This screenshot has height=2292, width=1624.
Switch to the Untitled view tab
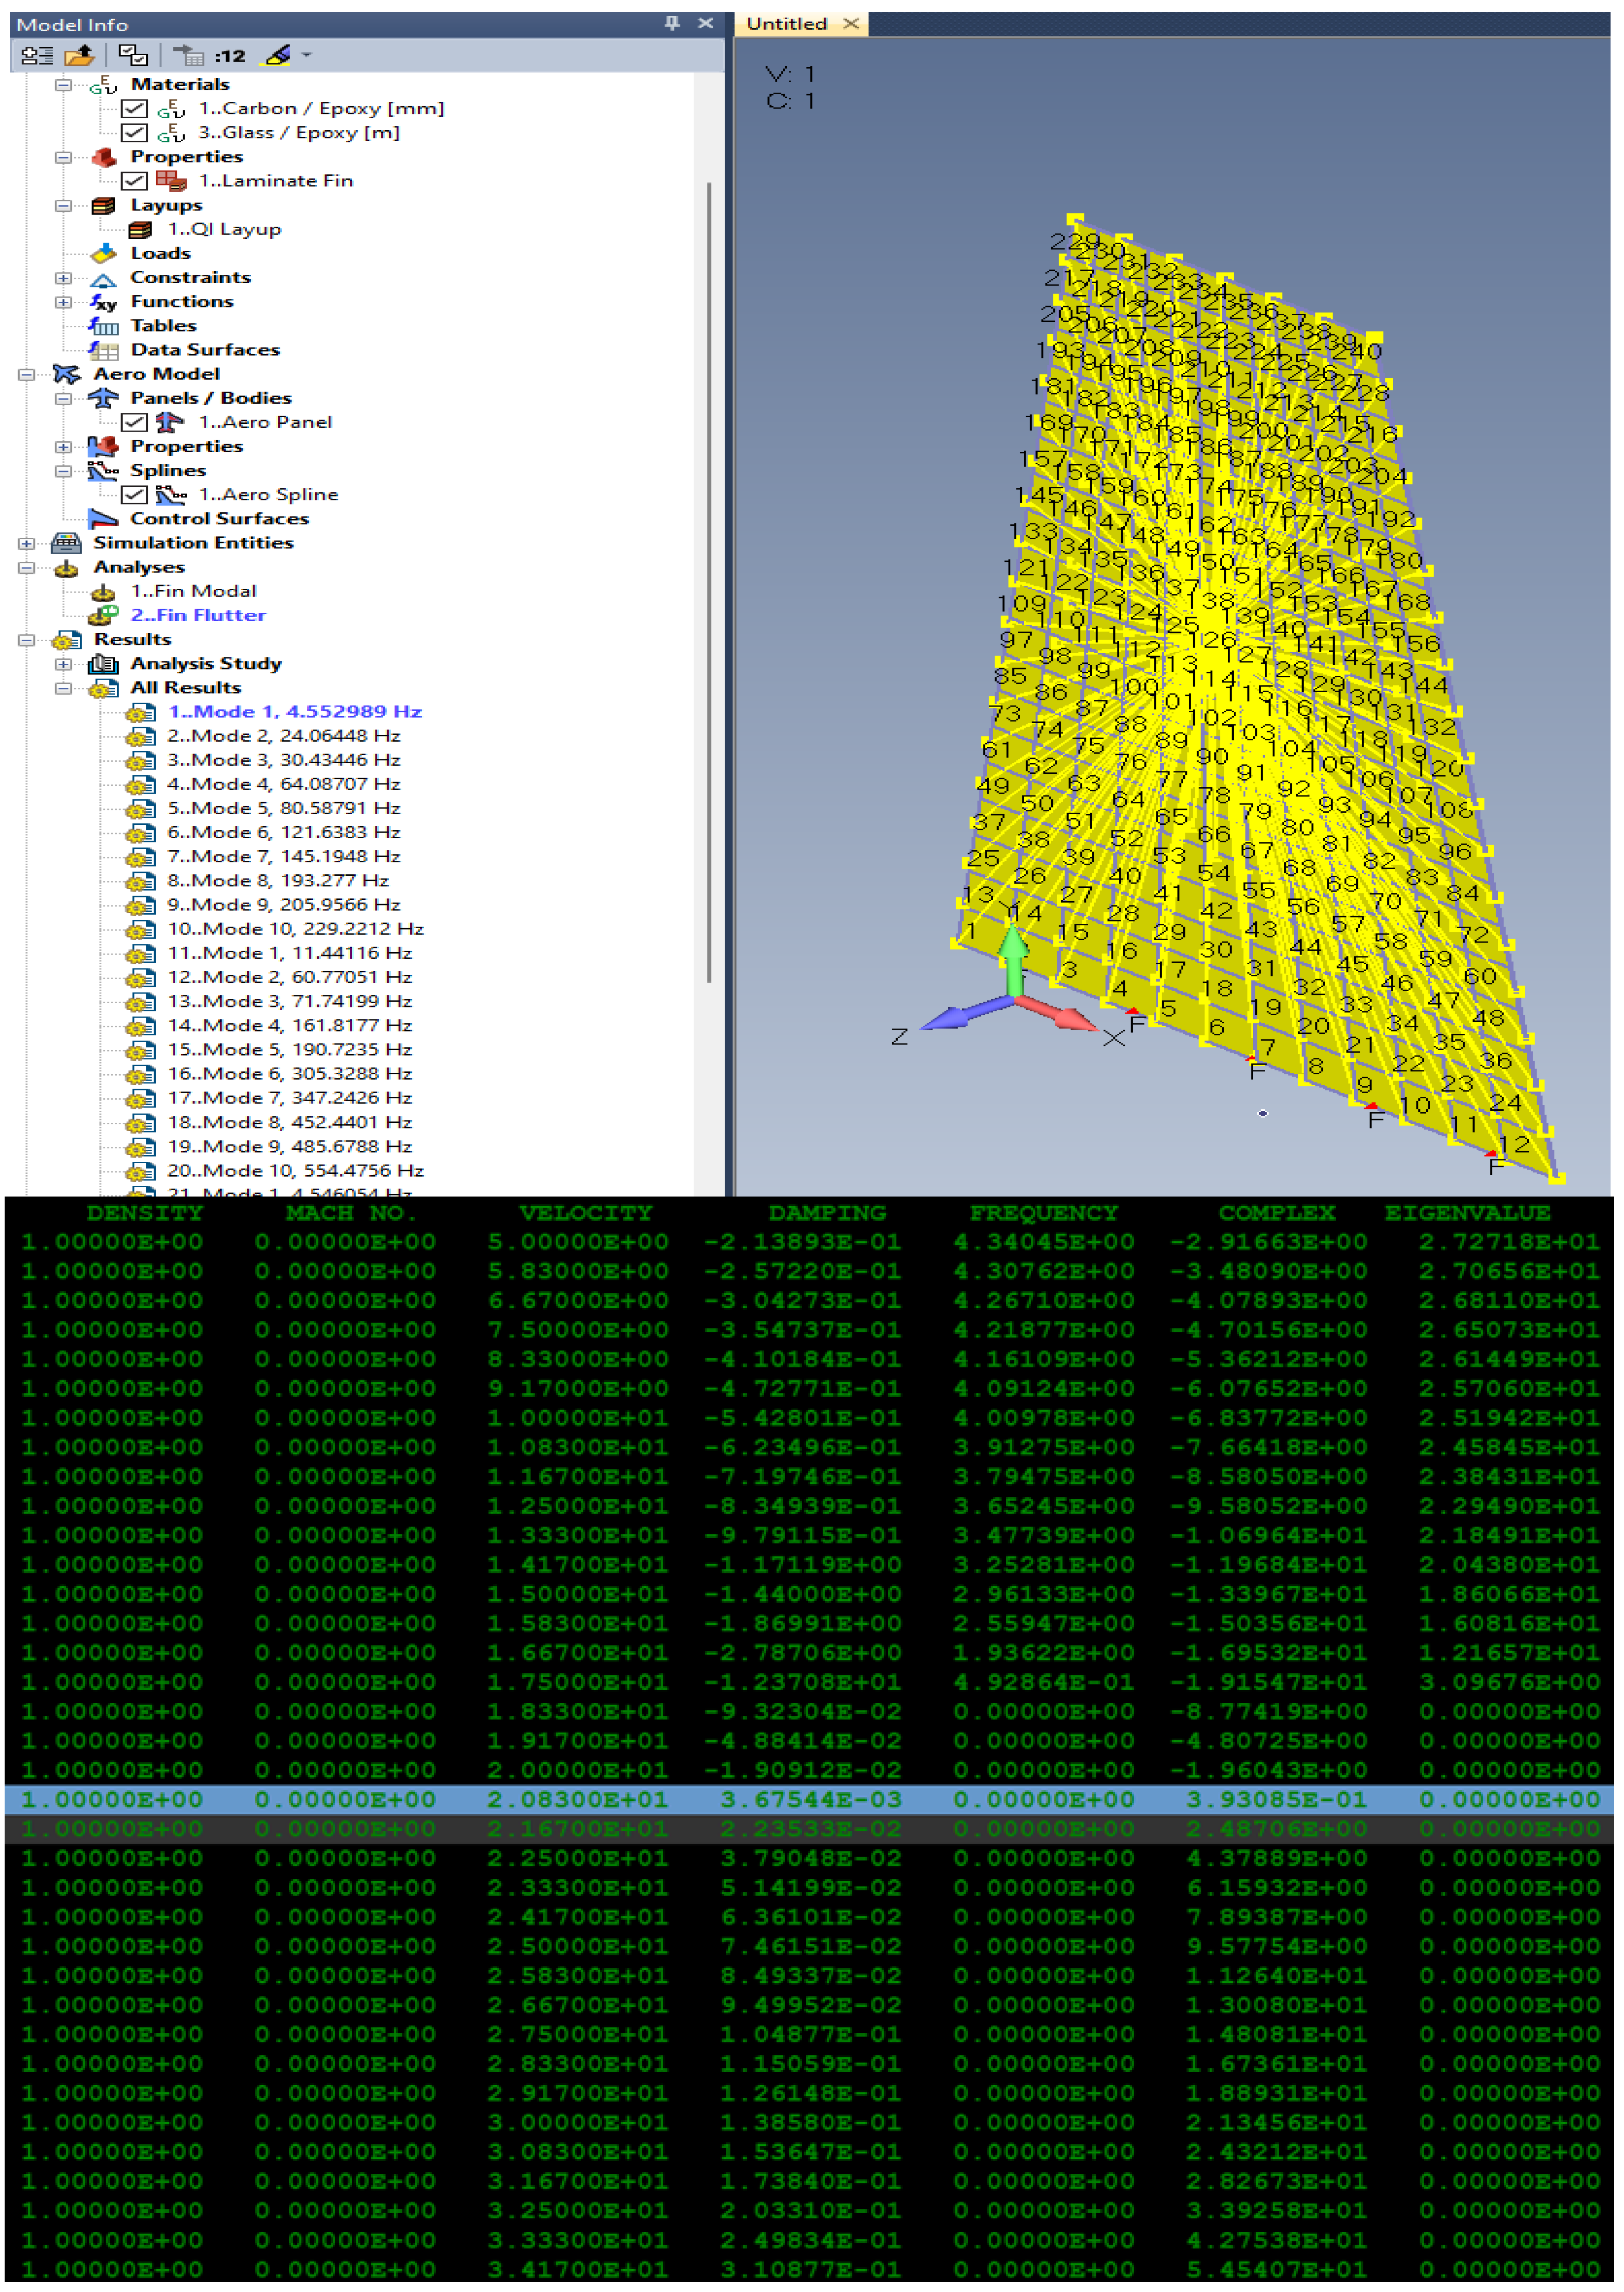point(786,24)
